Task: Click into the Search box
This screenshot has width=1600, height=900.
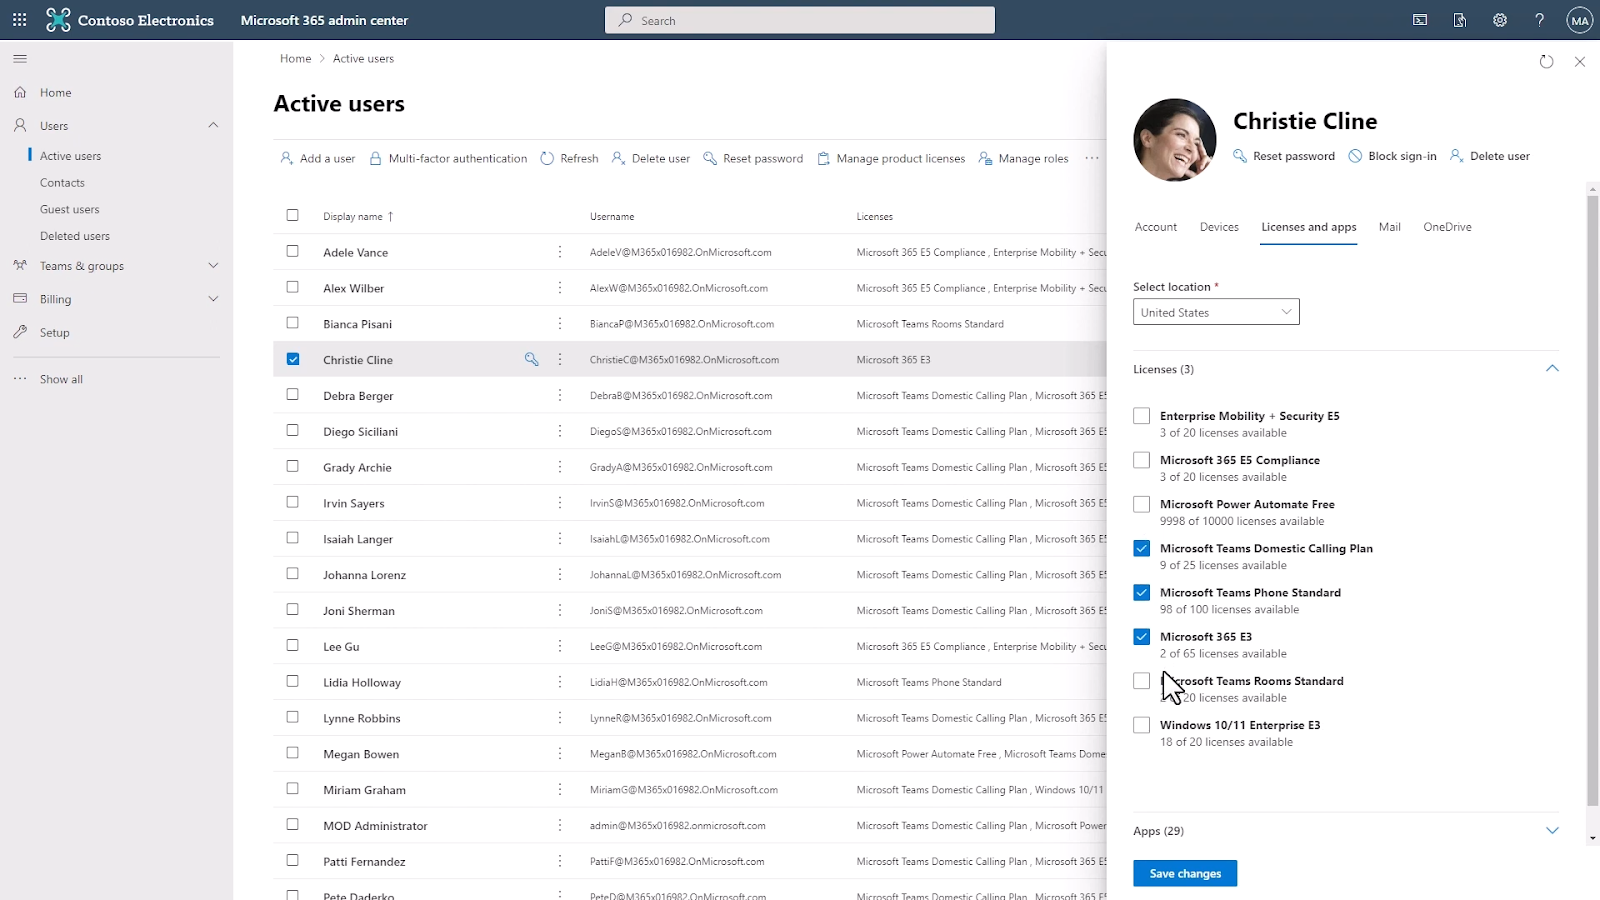Action: [800, 20]
